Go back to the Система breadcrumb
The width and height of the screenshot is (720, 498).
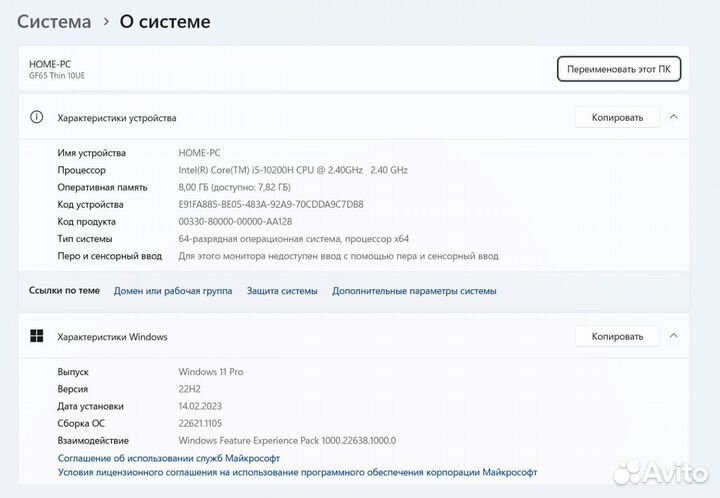pos(54,21)
